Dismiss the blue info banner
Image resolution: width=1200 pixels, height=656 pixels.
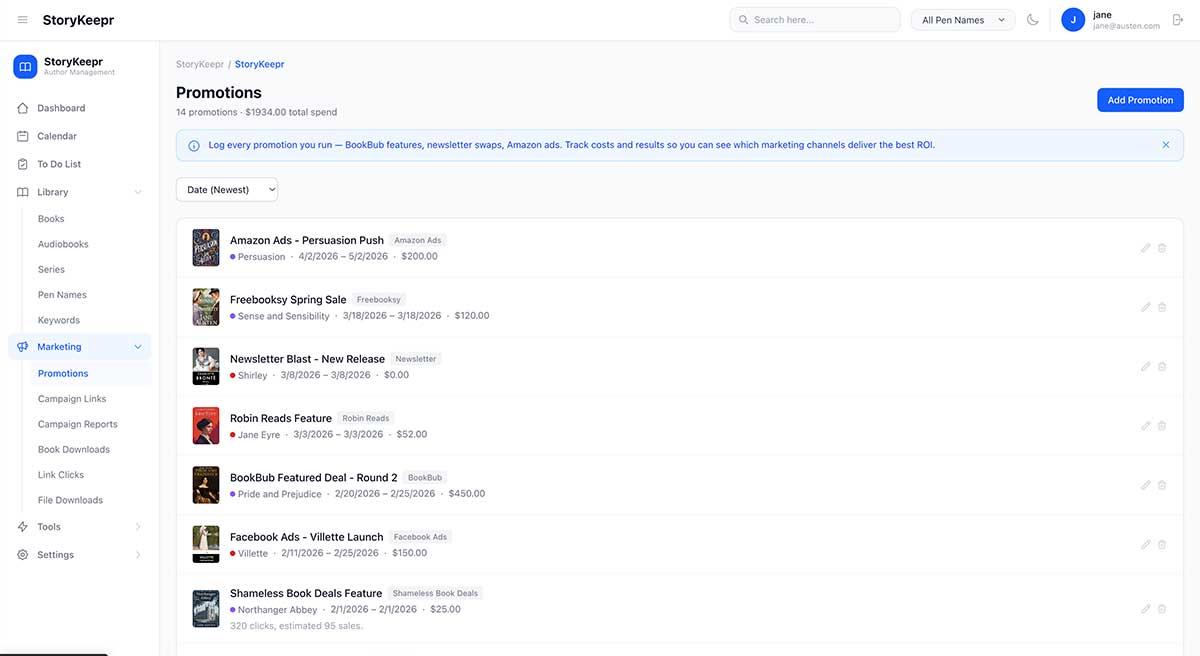click(x=1165, y=145)
